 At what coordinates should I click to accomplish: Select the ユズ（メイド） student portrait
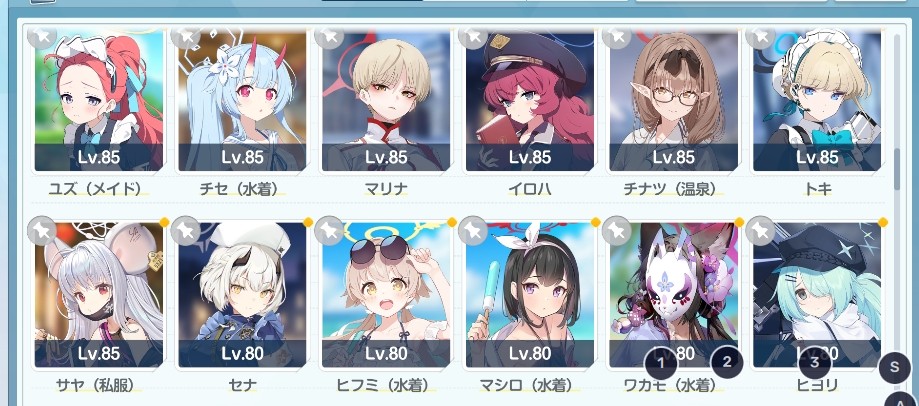[99, 101]
